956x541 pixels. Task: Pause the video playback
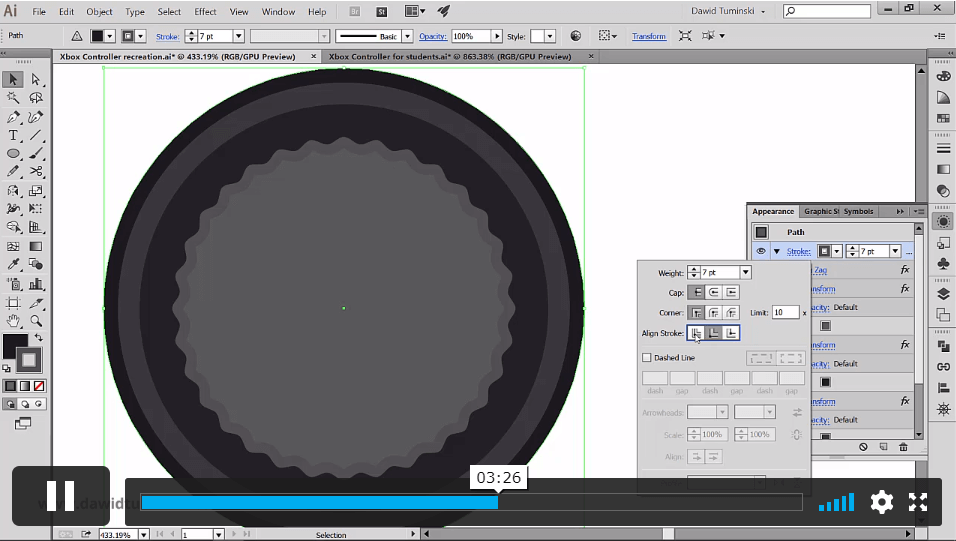60,495
